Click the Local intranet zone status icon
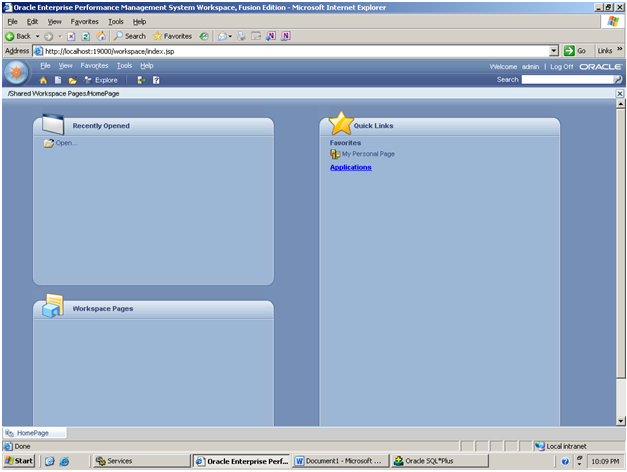Viewport: 627px width, 472px height. click(x=539, y=446)
